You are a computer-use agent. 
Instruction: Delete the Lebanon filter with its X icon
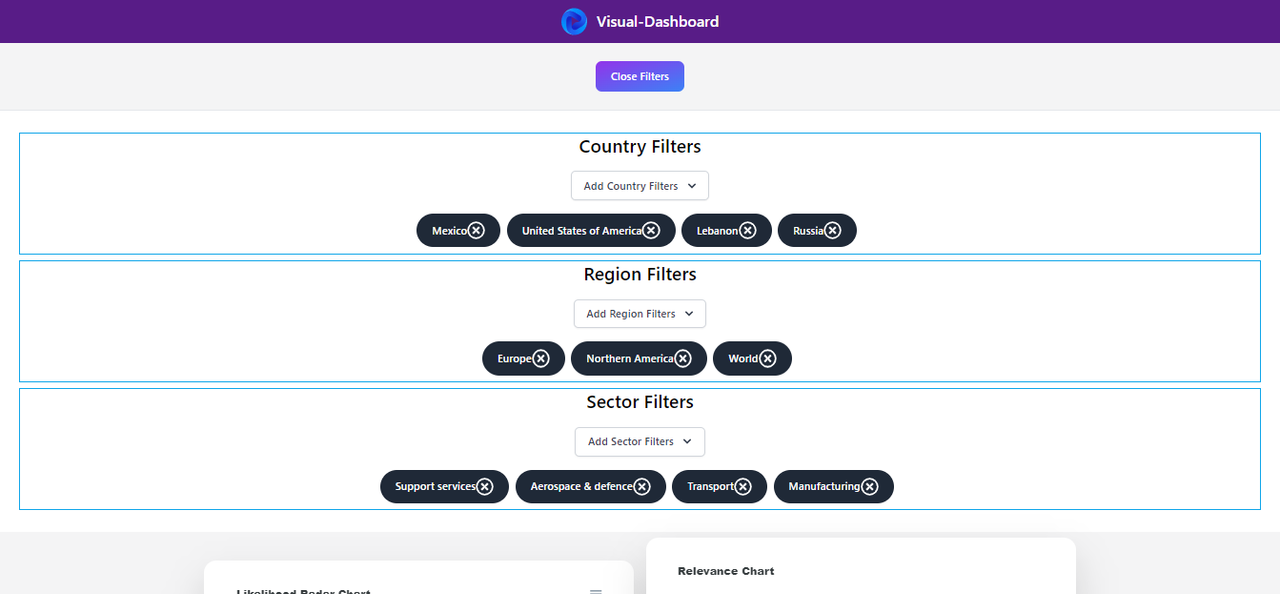[x=747, y=231]
